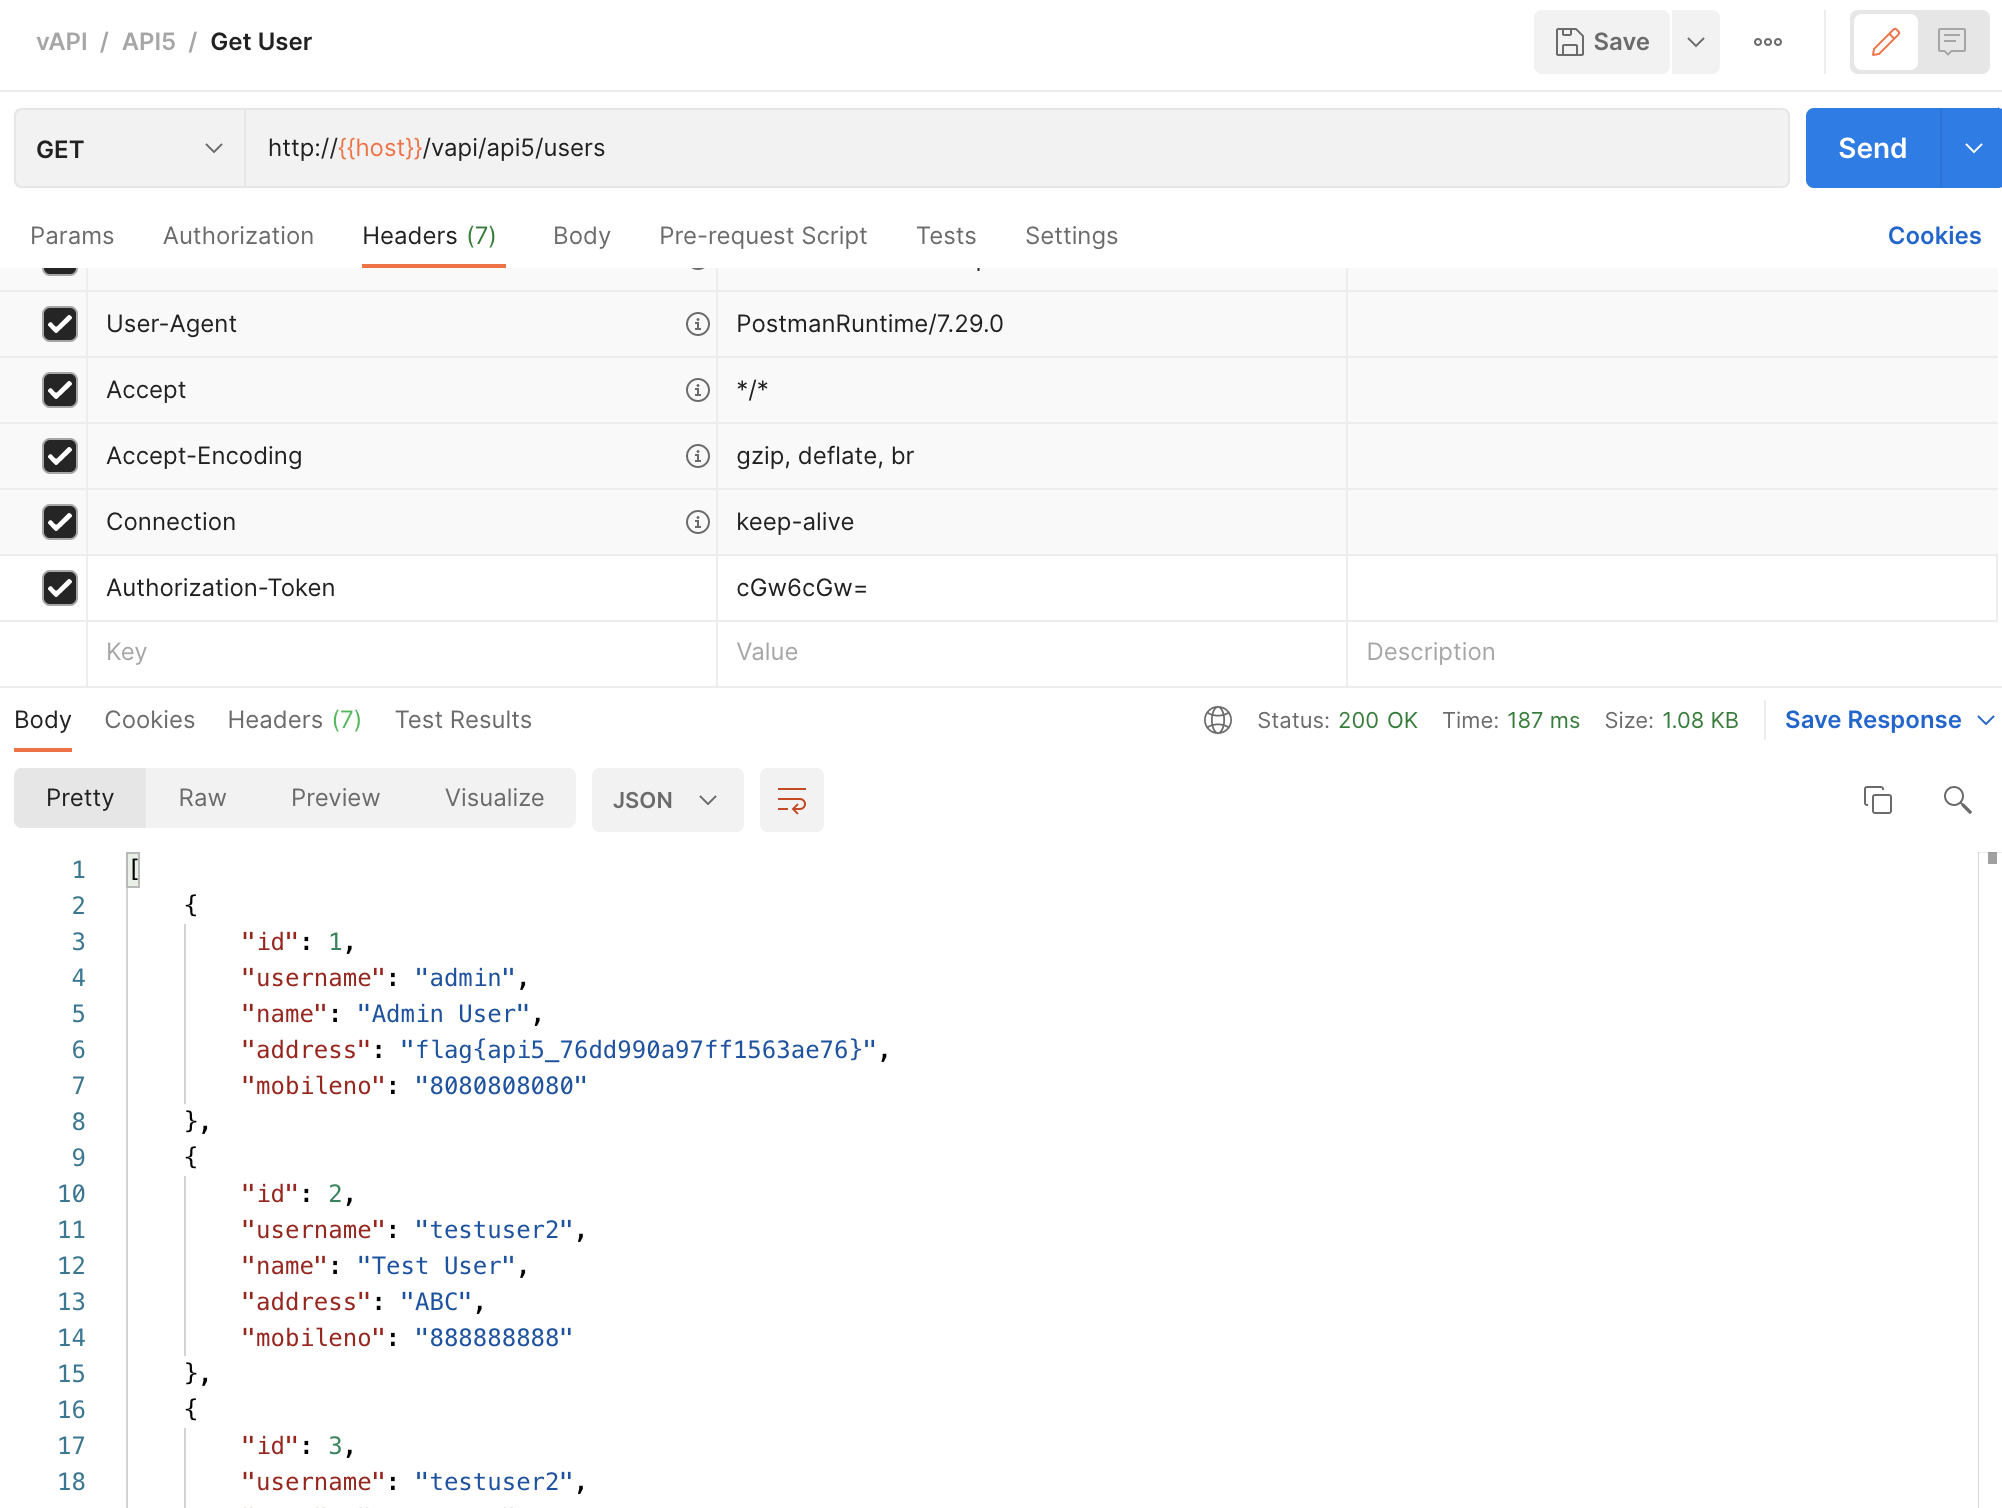Open the Settings tab

[x=1071, y=236]
